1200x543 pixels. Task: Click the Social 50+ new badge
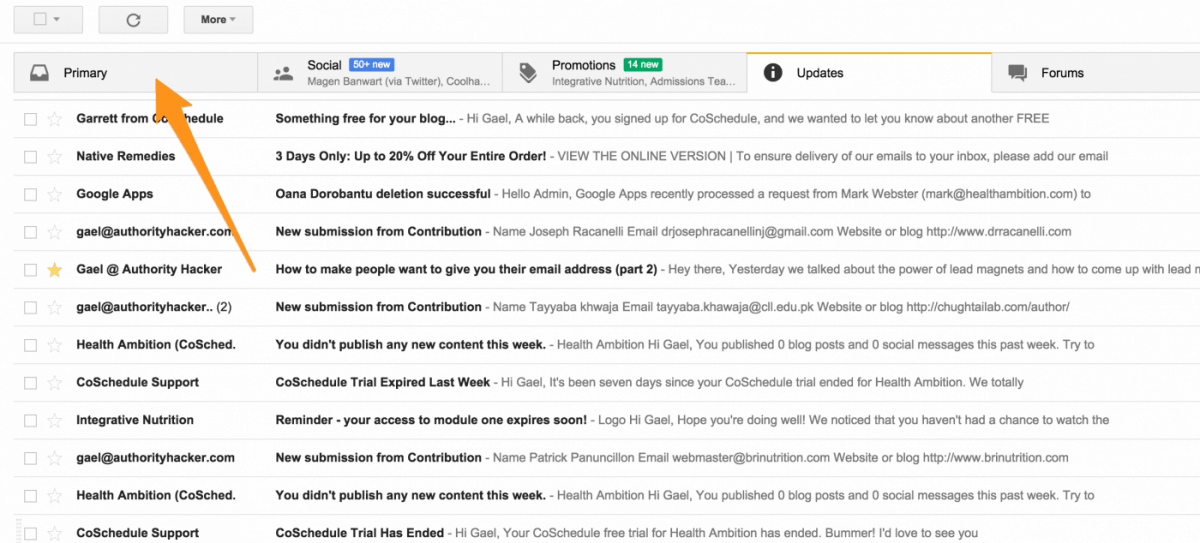pyautogui.click(x=371, y=65)
